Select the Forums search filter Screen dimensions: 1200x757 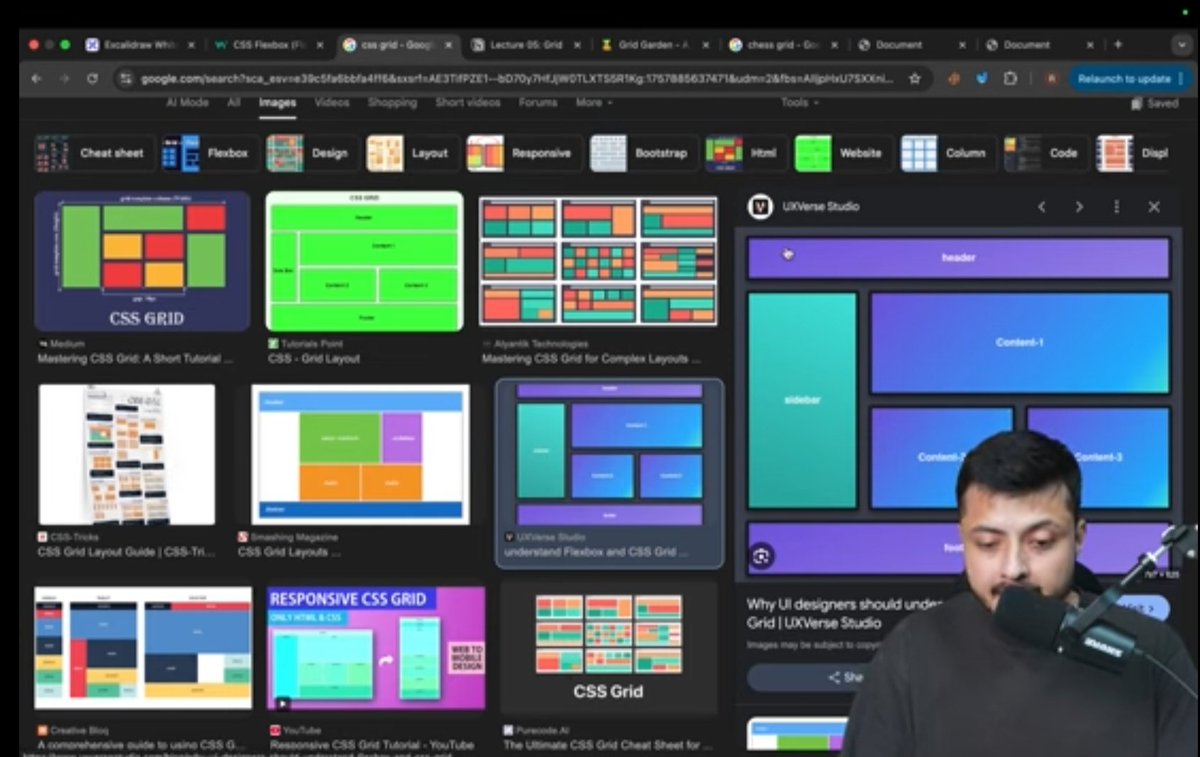[538, 103]
